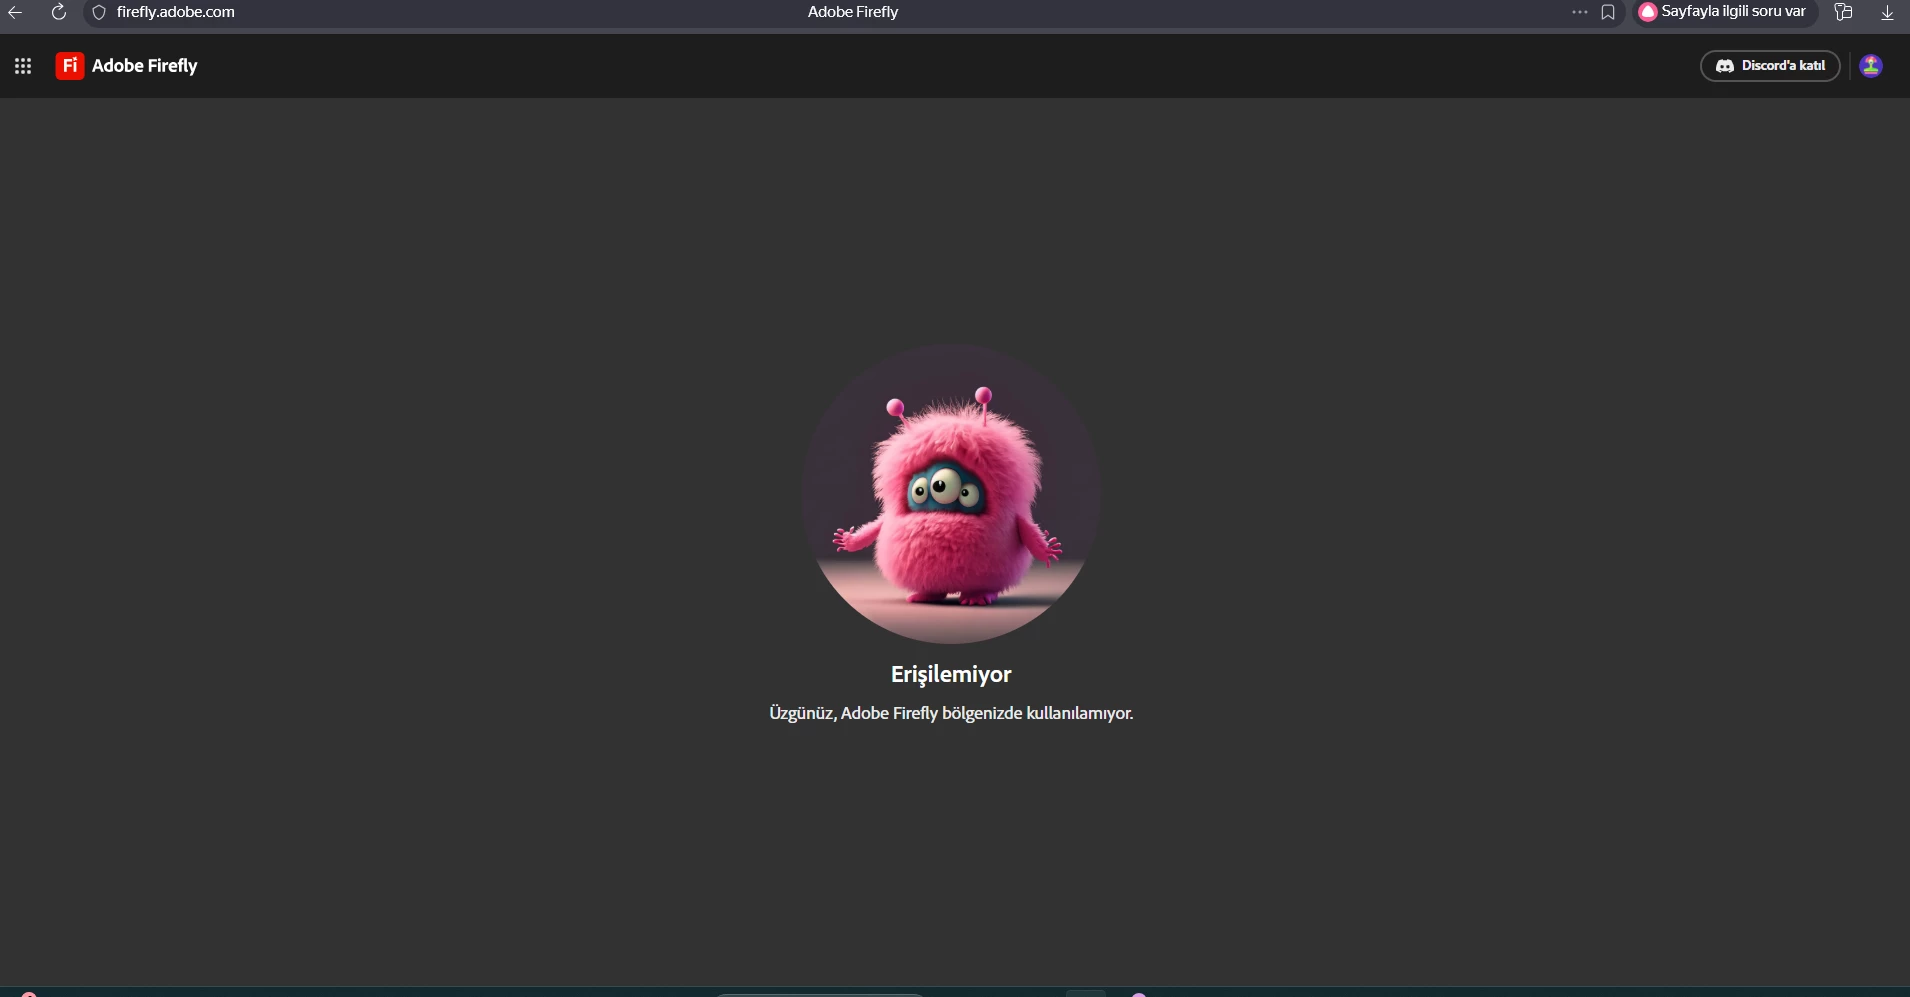Image resolution: width=1910 pixels, height=997 pixels.
Task: Click the pink fuzzy monster image
Action: click(x=951, y=494)
